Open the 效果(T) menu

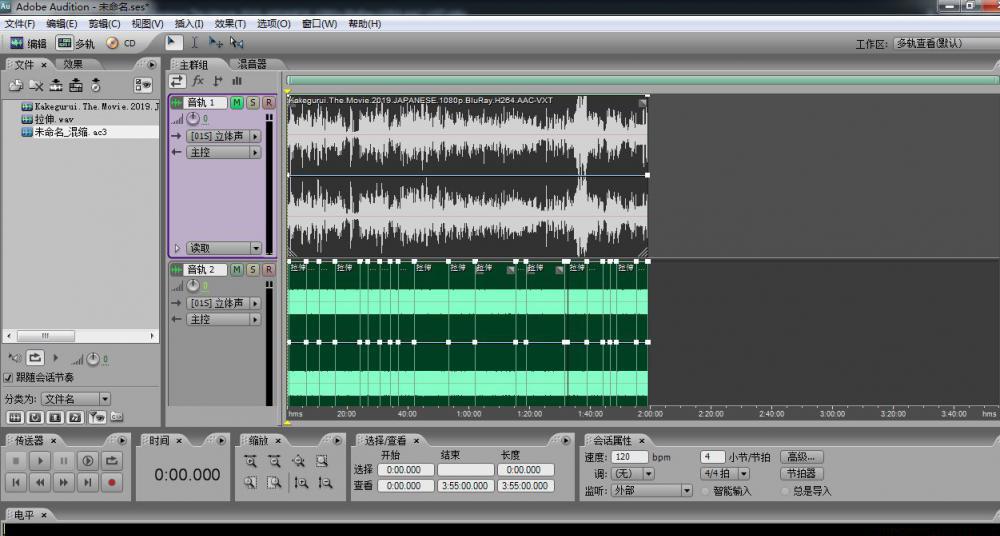point(230,24)
